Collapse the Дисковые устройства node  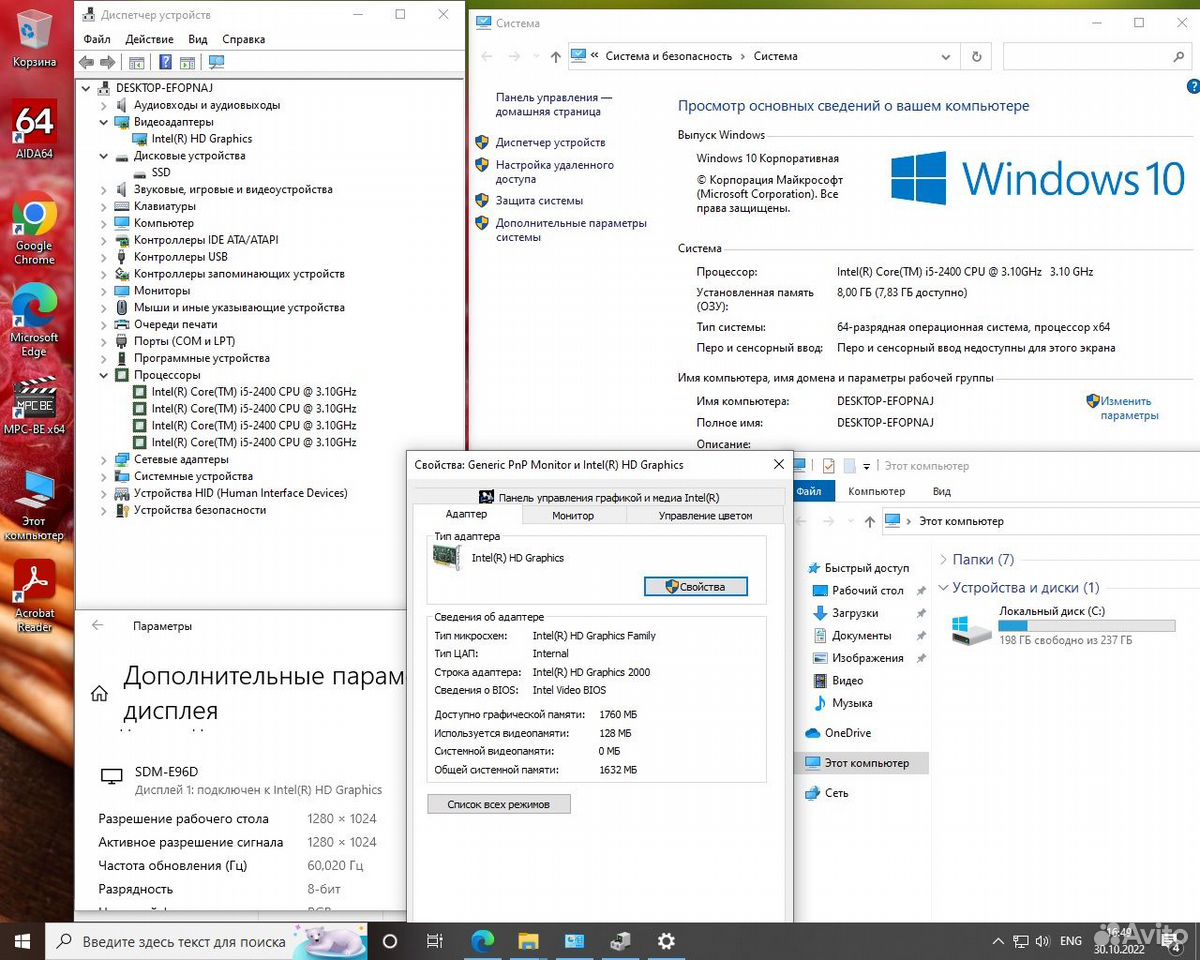[x=104, y=156]
